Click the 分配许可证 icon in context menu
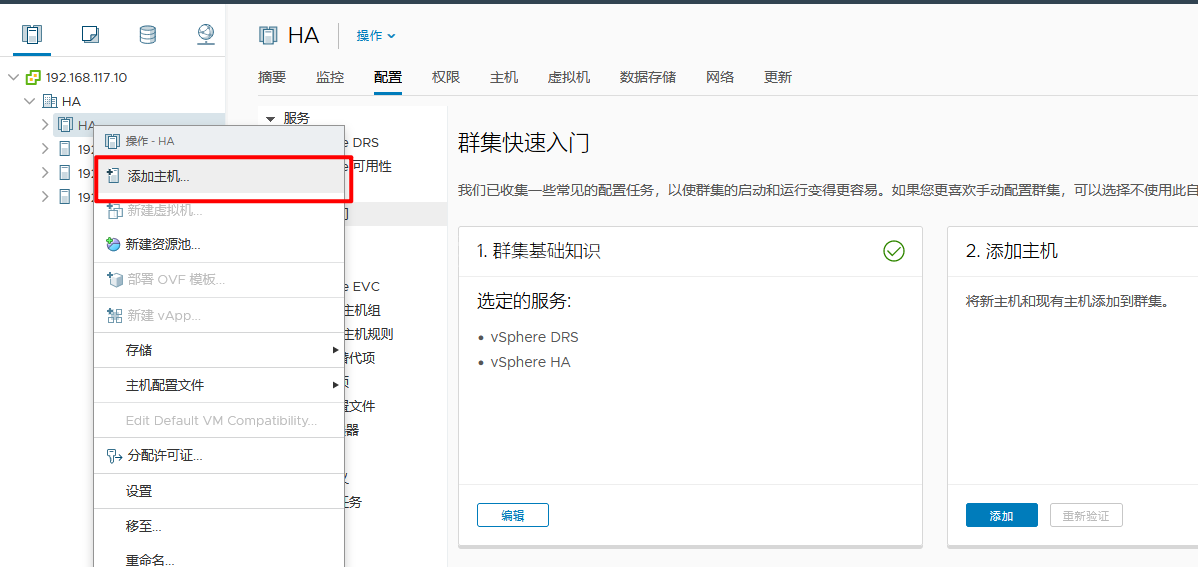1198x567 pixels. point(113,456)
